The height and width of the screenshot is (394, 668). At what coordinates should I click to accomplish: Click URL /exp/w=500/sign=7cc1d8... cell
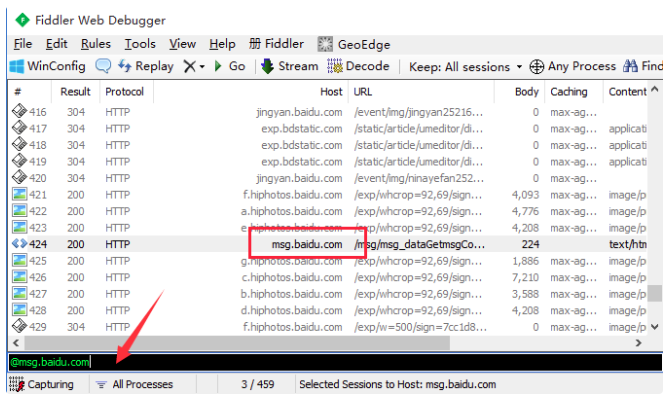click(420, 327)
